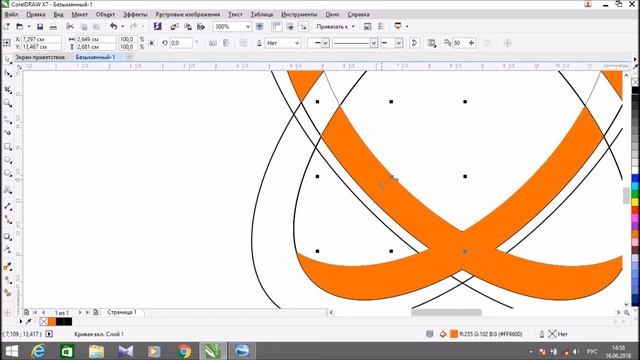
Task: Click the Publish to PDF icon
Action: click(201, 27)
